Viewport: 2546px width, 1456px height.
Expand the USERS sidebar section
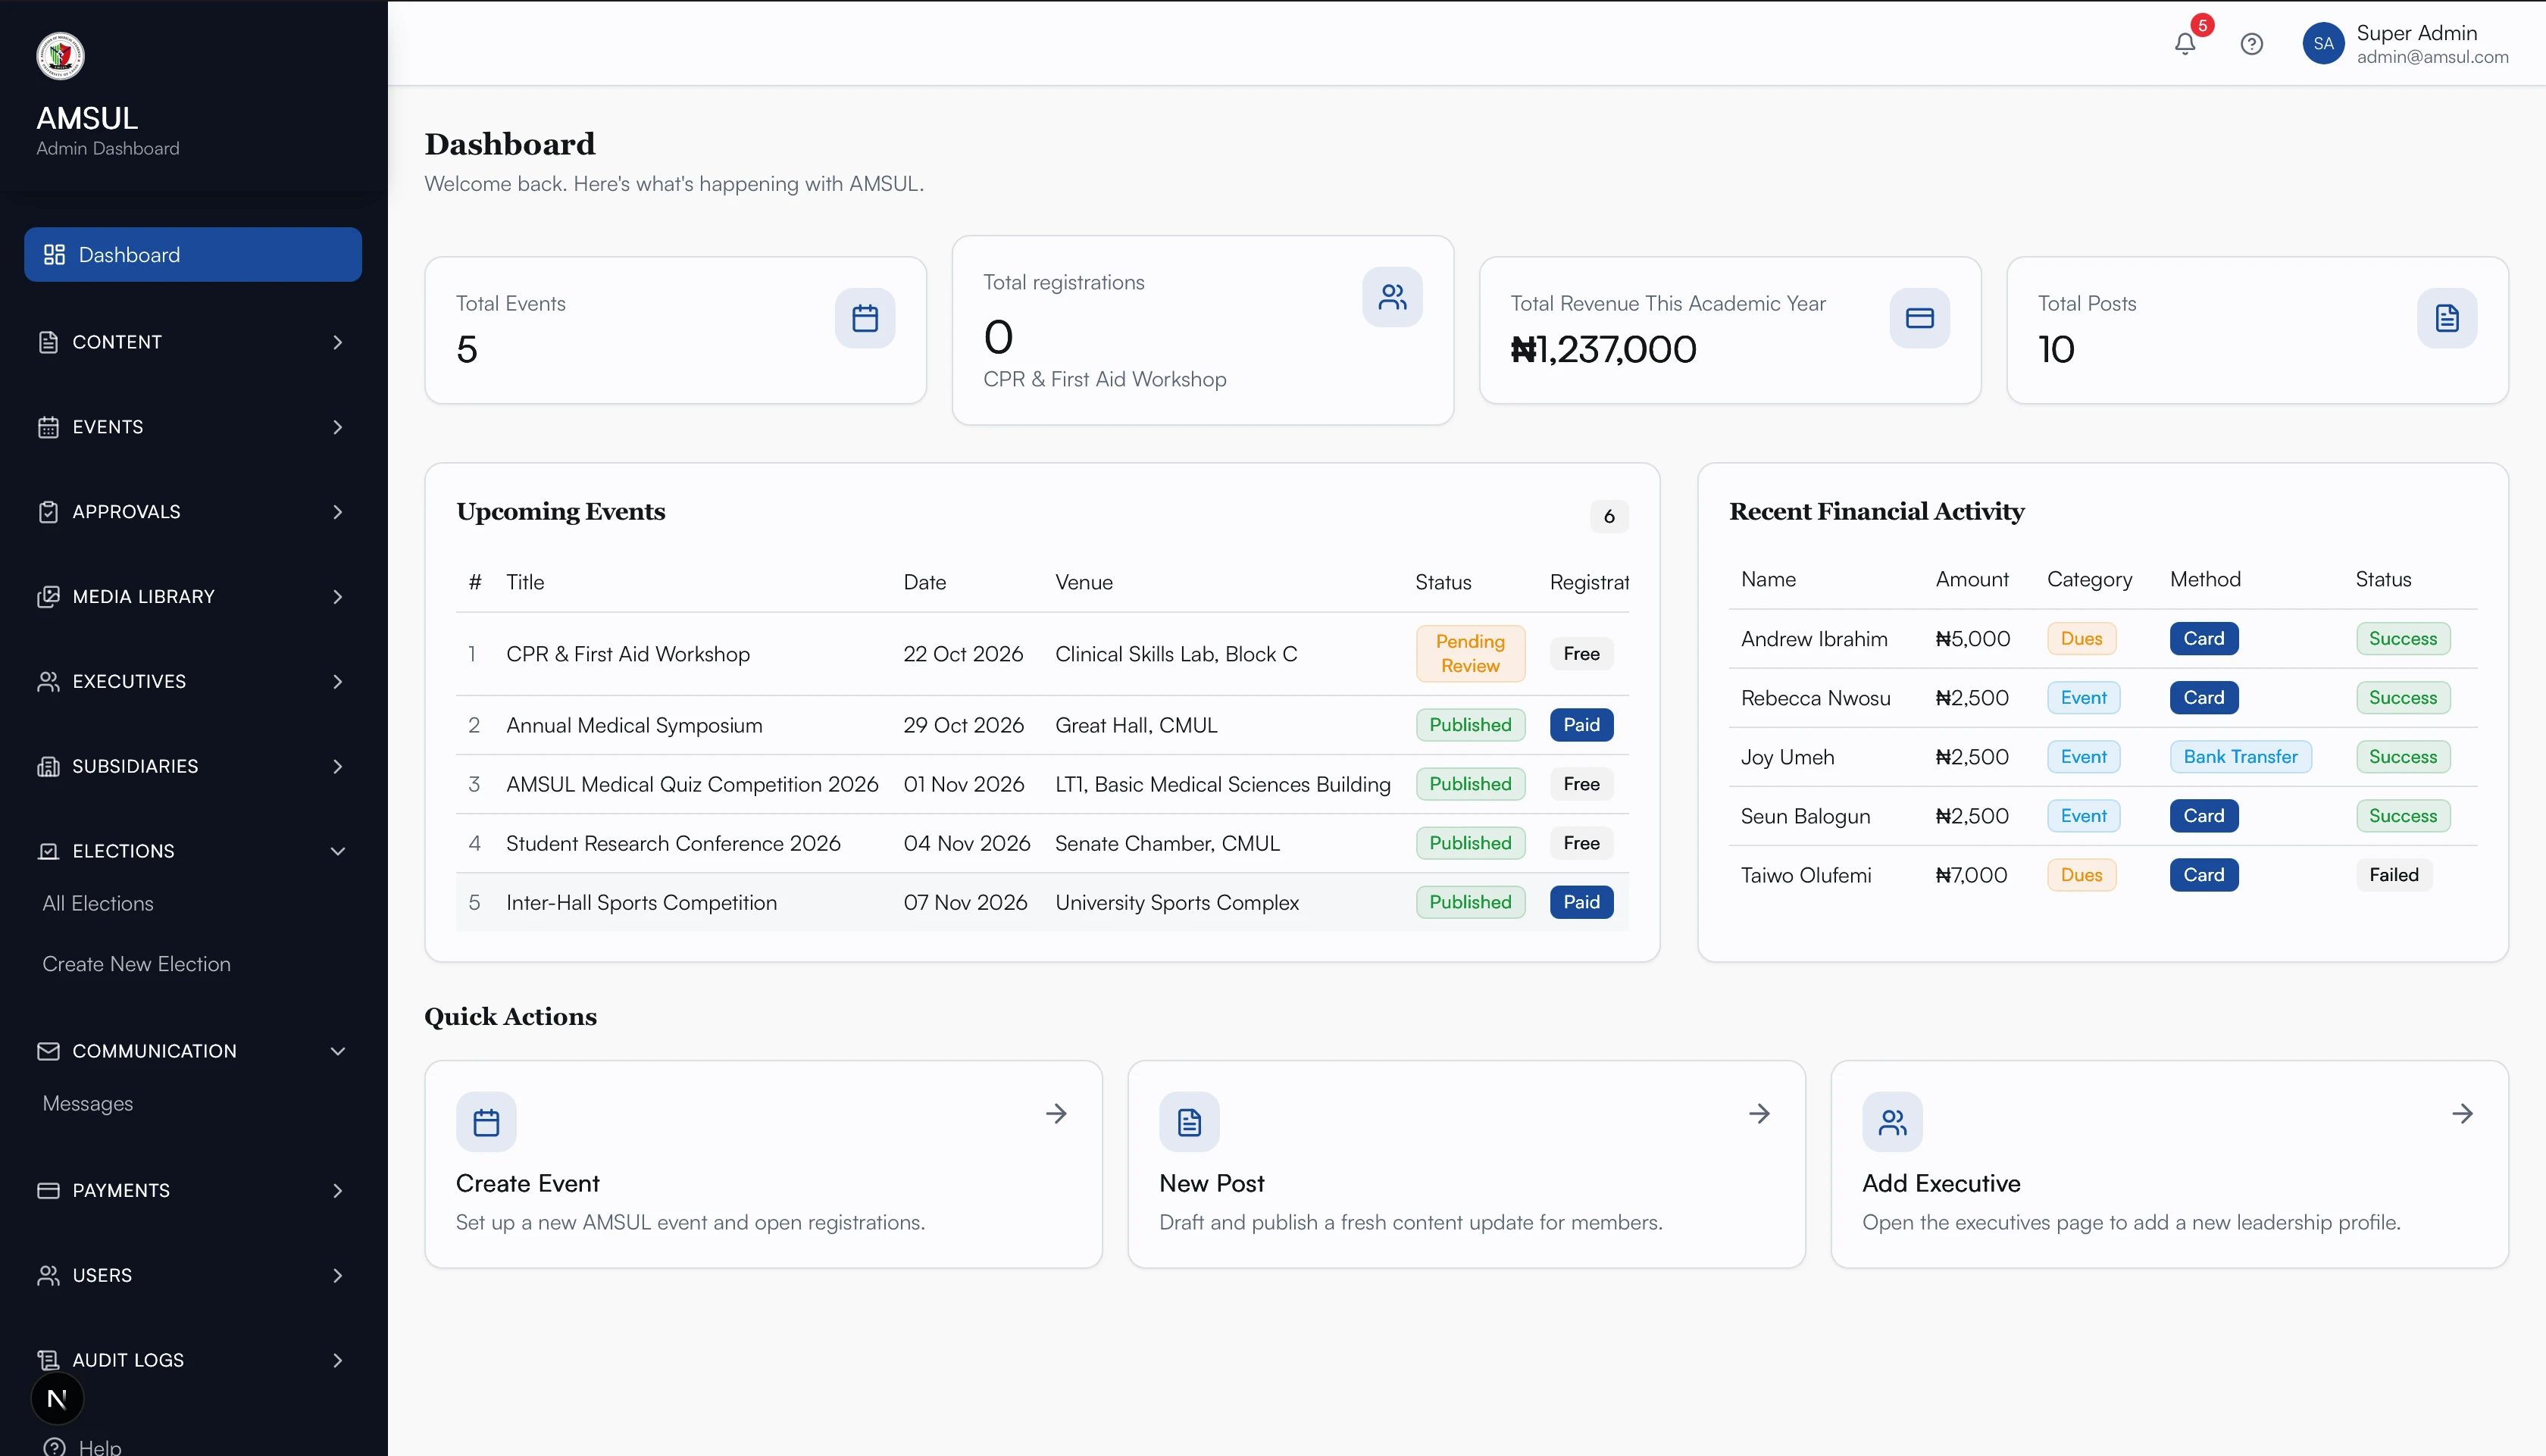pyautogui.click(x=193, y=1276)
